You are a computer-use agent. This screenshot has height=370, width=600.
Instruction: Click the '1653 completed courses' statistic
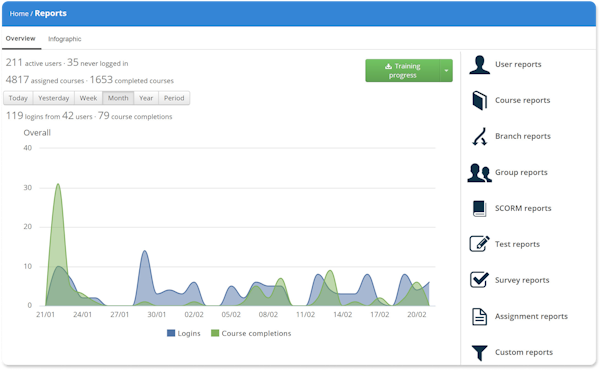(132, 80)
